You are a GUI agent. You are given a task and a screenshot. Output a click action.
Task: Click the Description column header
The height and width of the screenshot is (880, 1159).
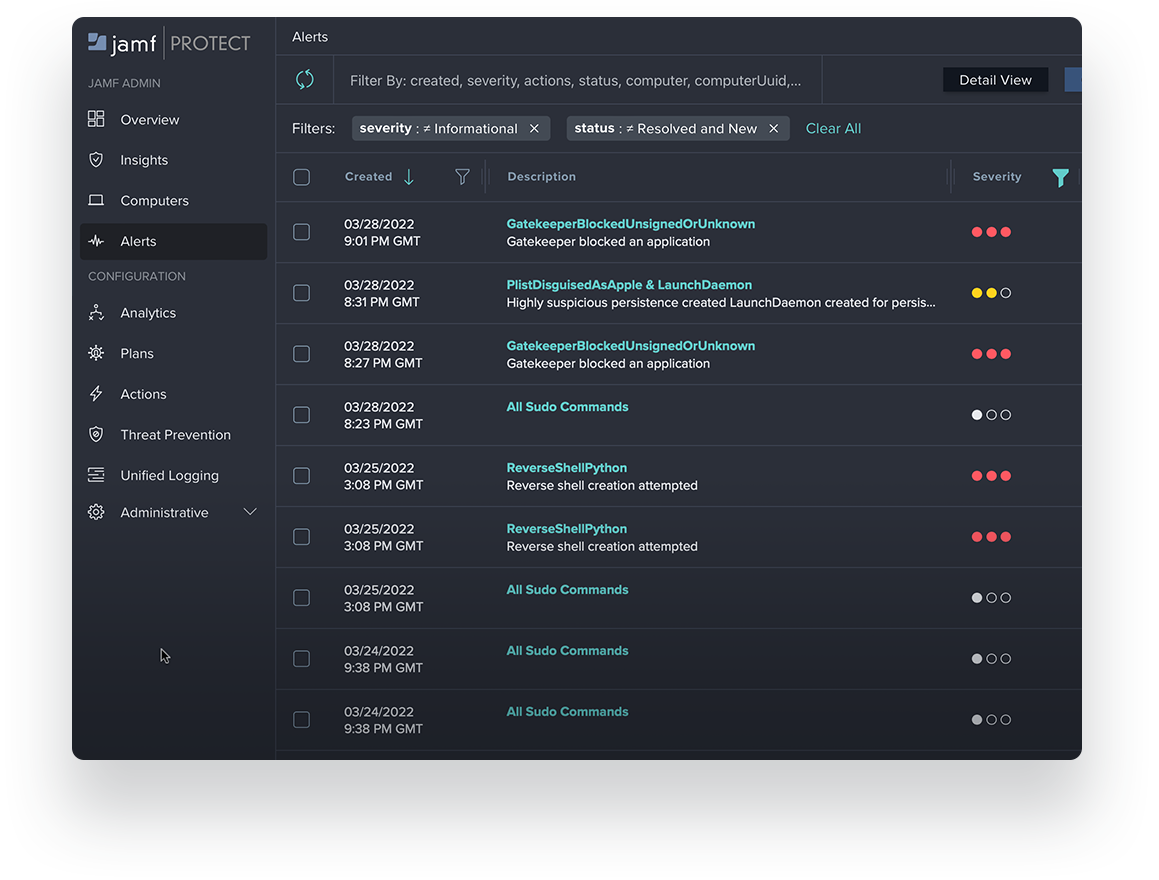(541, 177)
